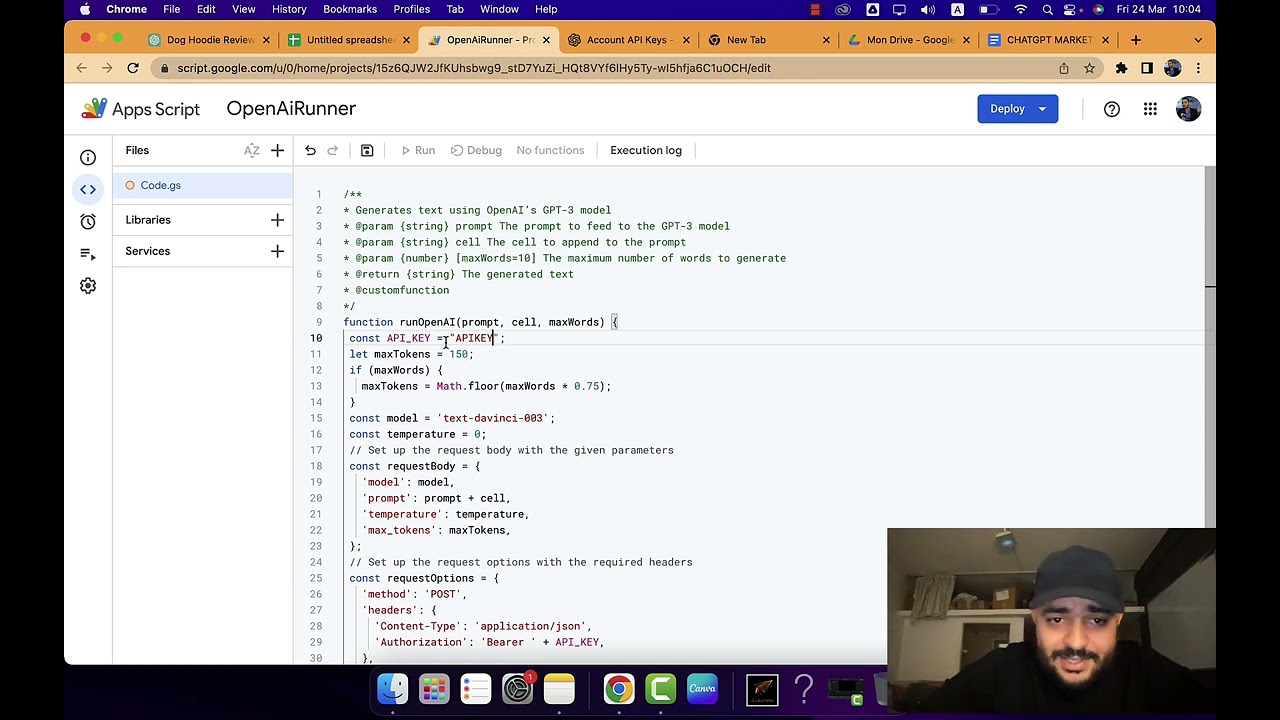Open Project Settings gear icon
The width and height of the screenshot is (1280, 720).
[88, 286]
